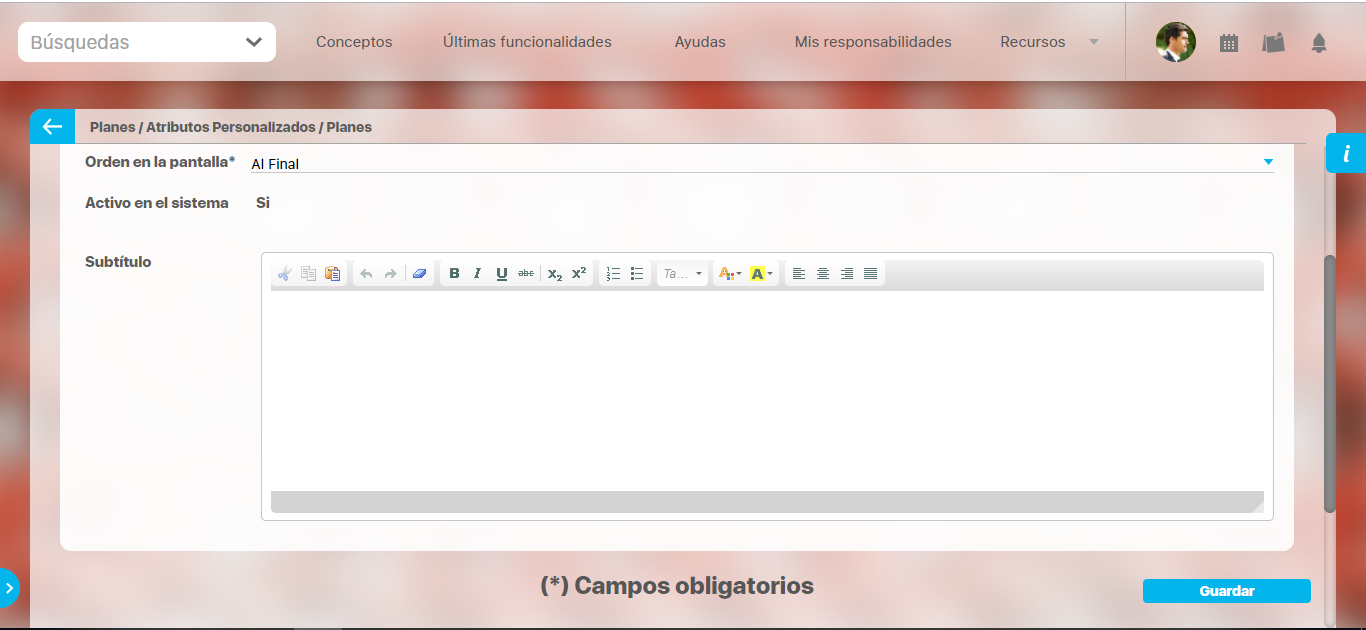Open Mis responsabilidades menu
This screenshot has height=630, width=1366.
tap(873, 42)
